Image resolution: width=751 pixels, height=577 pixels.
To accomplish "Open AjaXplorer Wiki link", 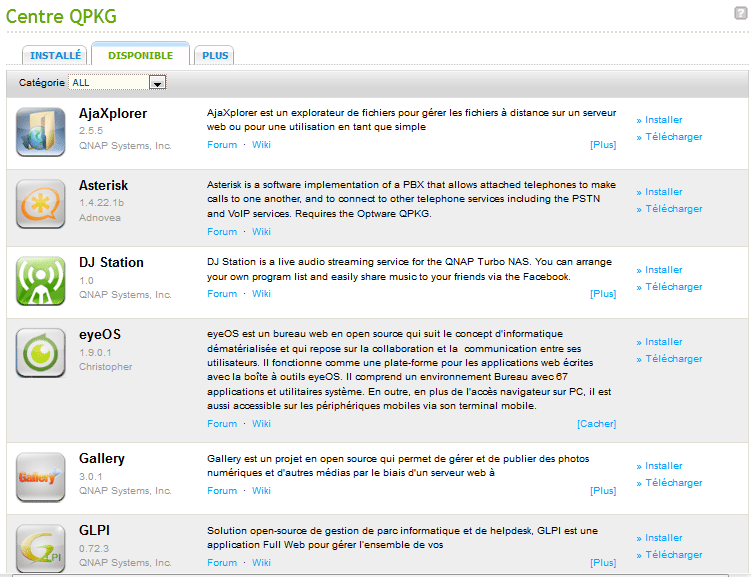I will (261, 145).
